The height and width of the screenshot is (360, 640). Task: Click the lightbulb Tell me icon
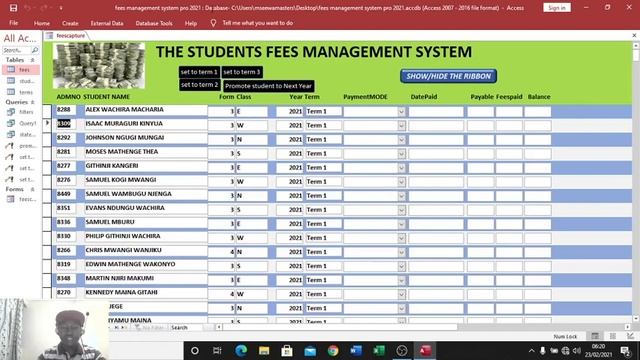pos(213,23)
